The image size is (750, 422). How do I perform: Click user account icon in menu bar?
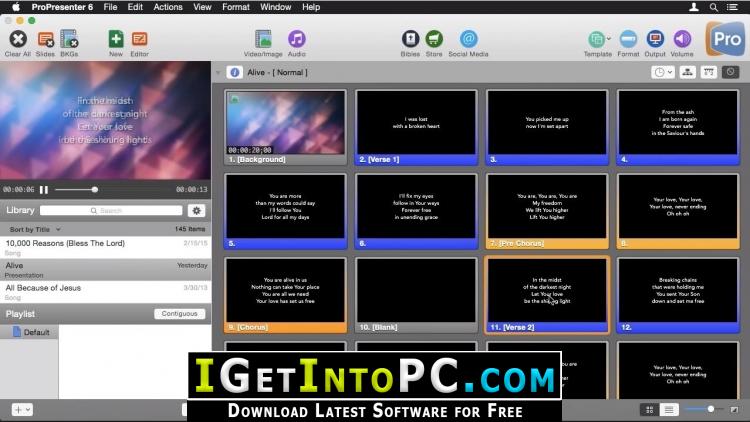(694, 7)
